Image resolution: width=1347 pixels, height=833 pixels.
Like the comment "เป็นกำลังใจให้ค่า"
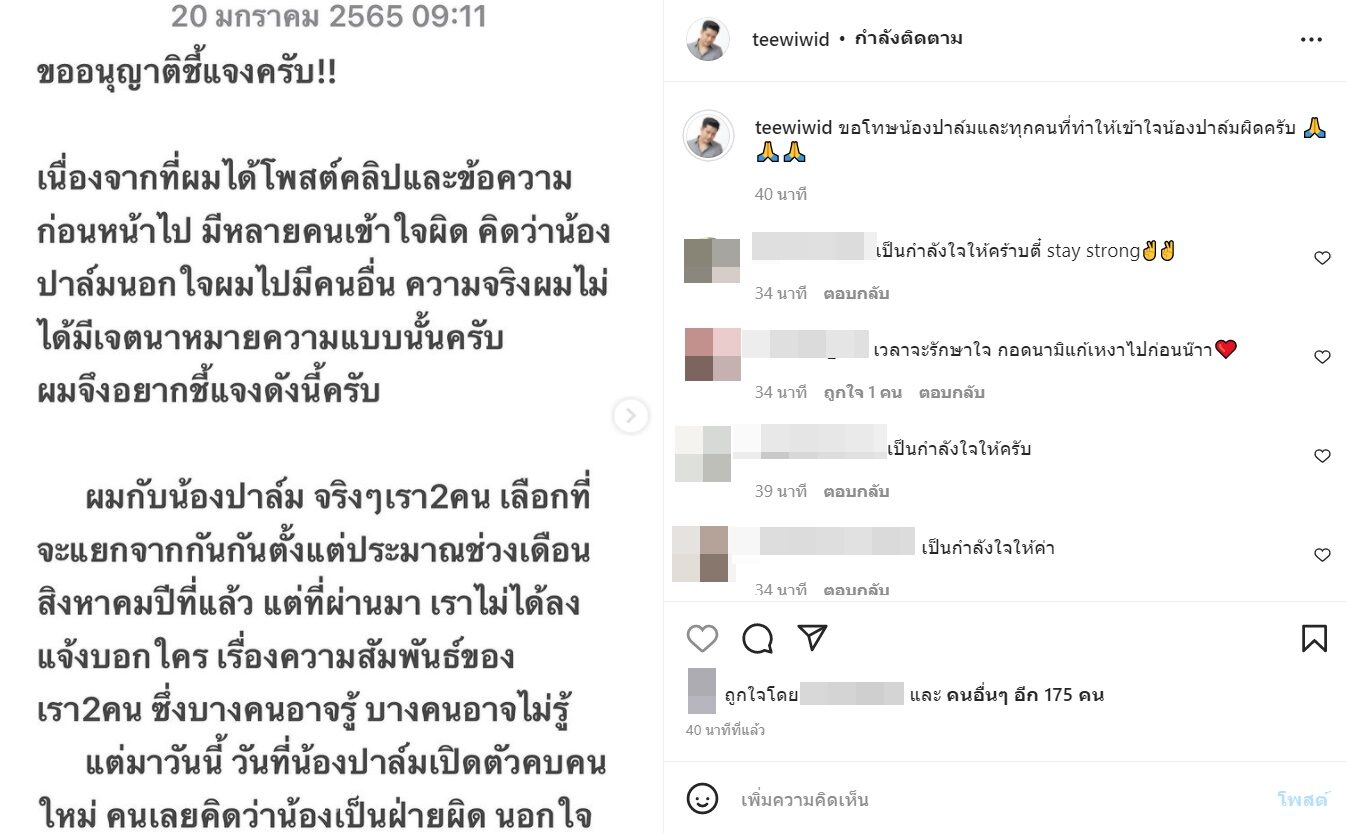[x=1322, y=555]
